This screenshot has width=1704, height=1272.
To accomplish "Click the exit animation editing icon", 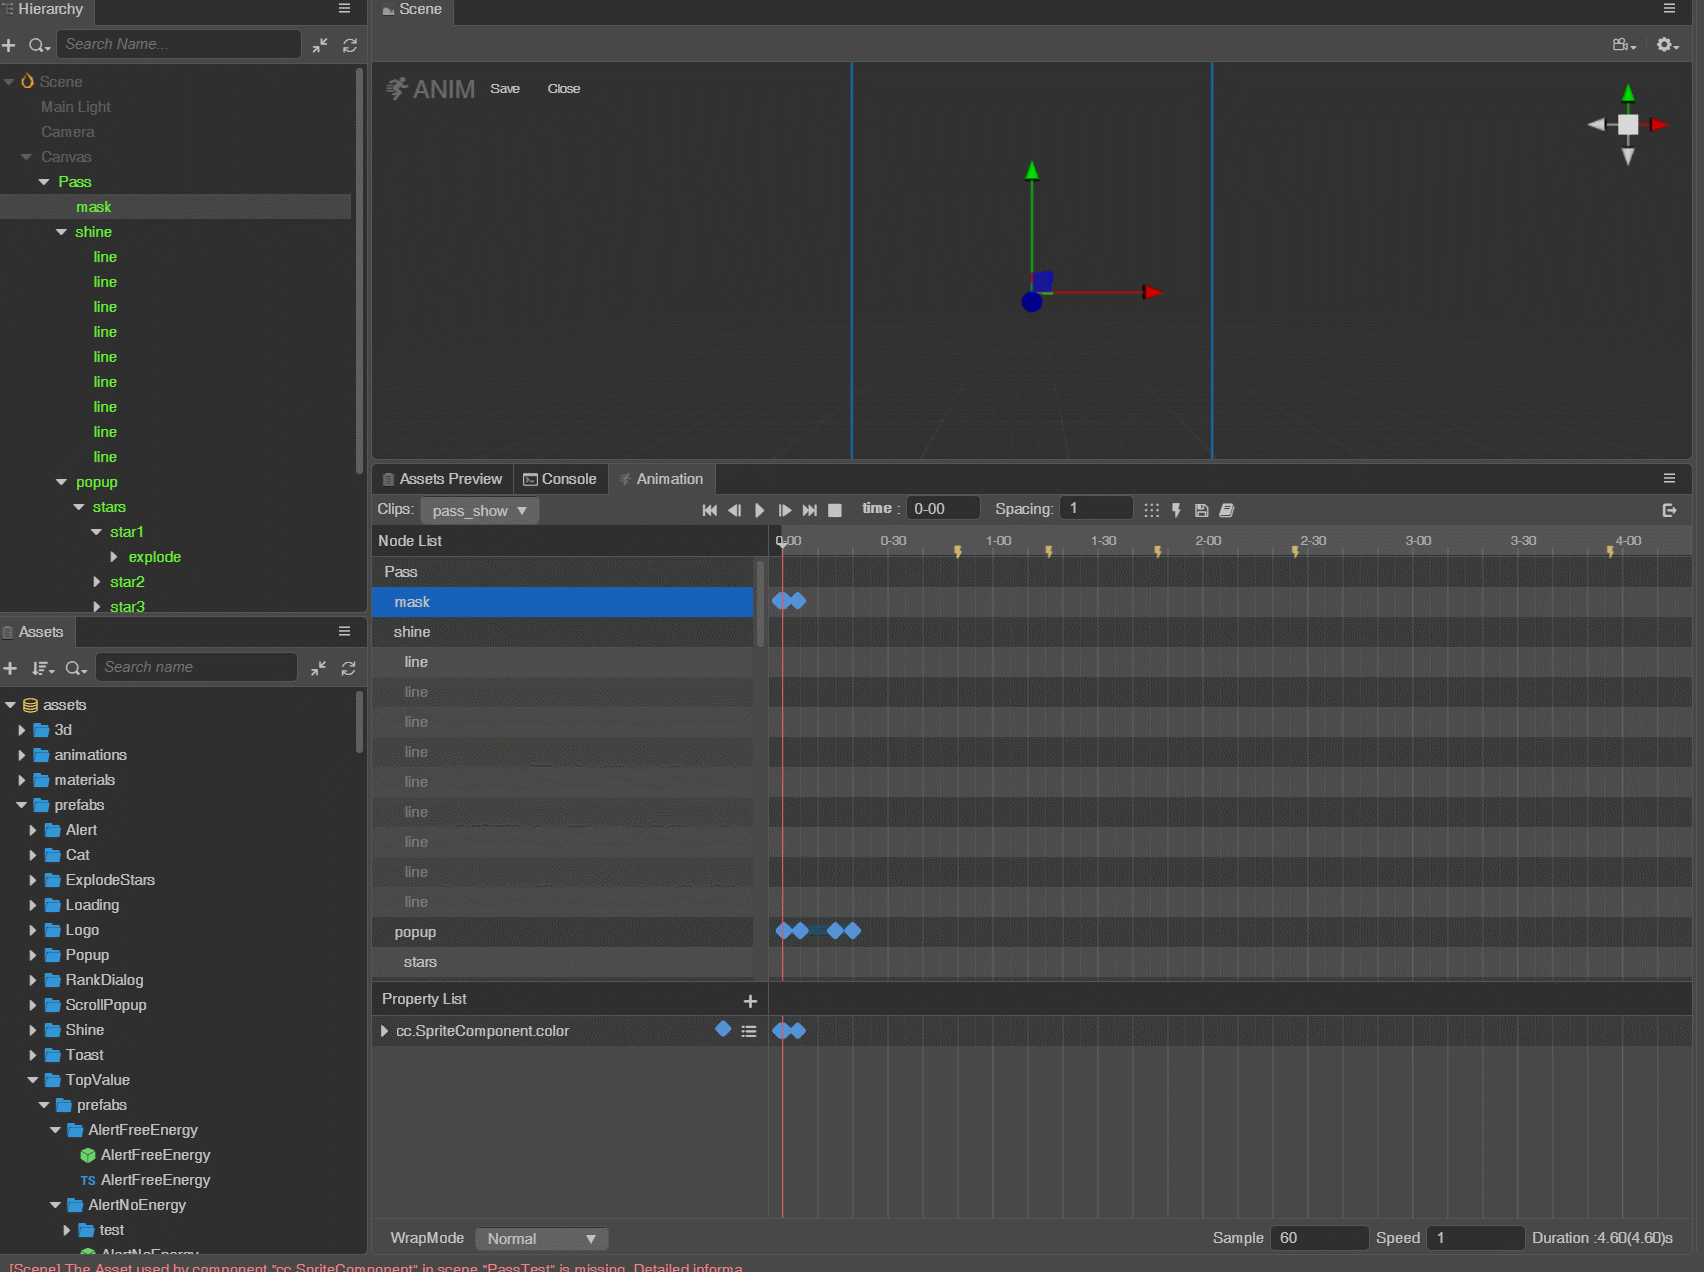I will (1669, 510).
